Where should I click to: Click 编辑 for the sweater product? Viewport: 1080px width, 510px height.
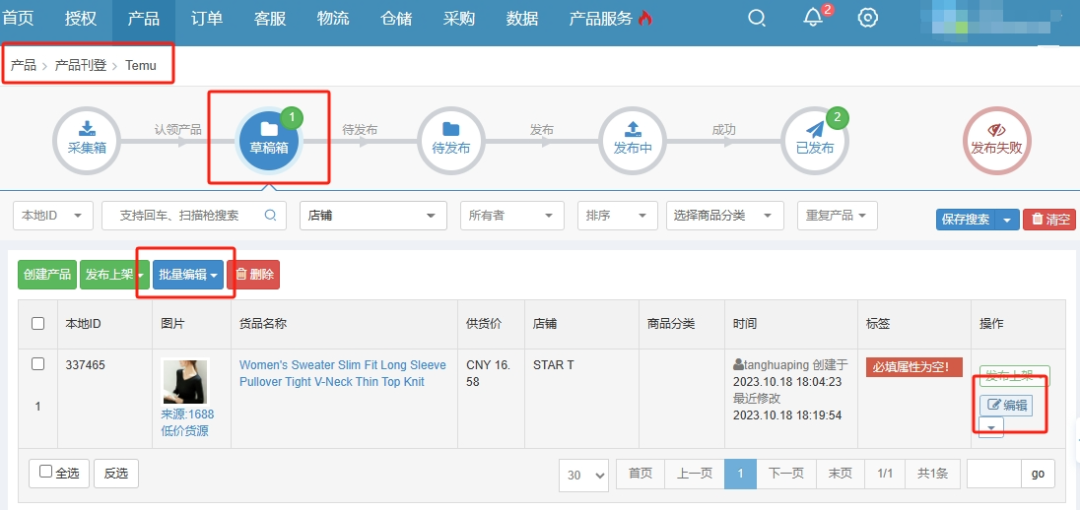click(1006, 405)
